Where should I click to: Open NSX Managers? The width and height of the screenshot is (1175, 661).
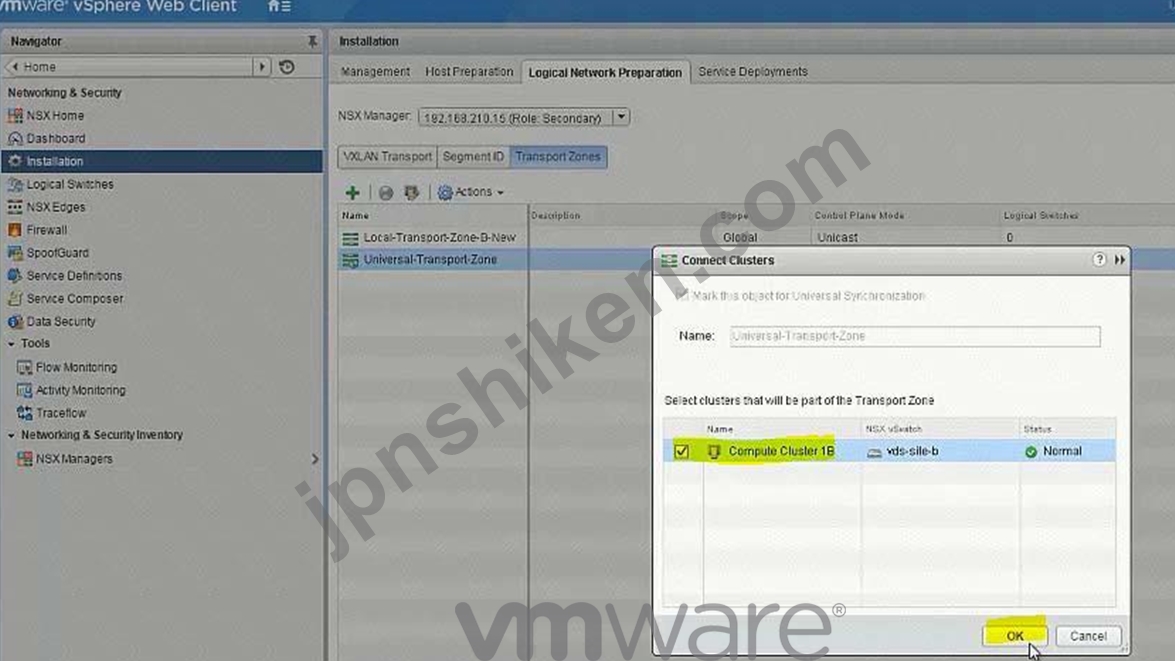73,459
